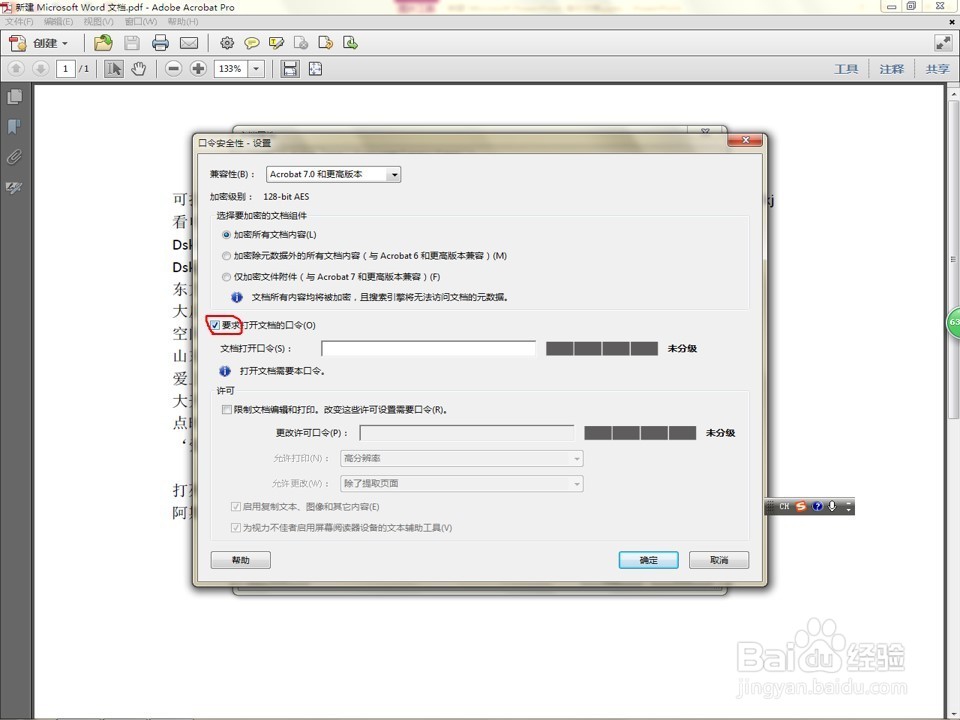Open a file with the folder icon

(x=103, y=43)
